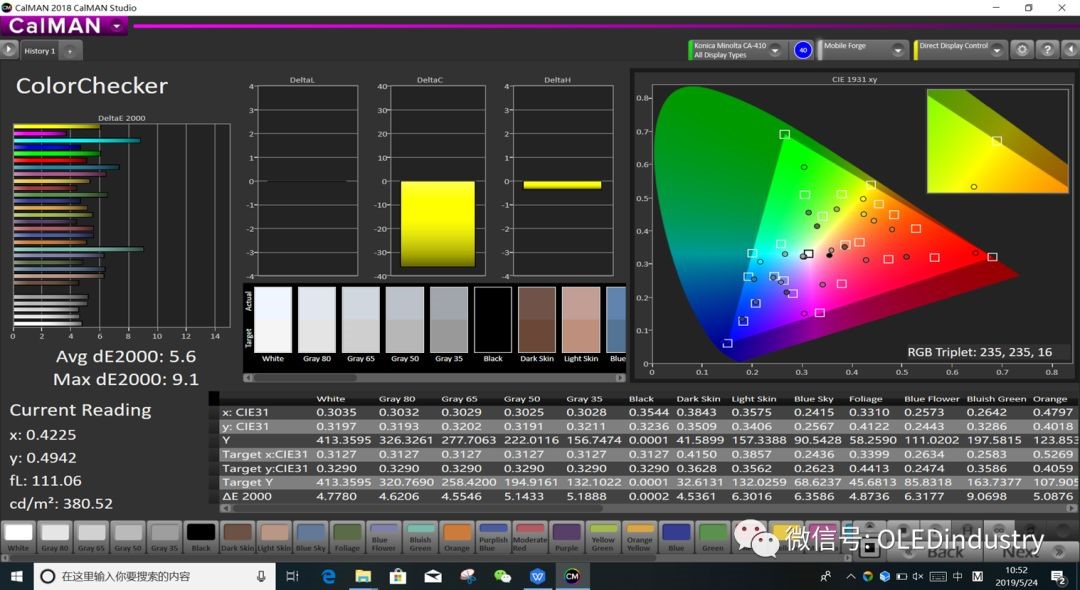This screenshot has height=590, width=1080.
Task: Open the Mobile Forge source dropdown
Action: click(x=897, y=50)
